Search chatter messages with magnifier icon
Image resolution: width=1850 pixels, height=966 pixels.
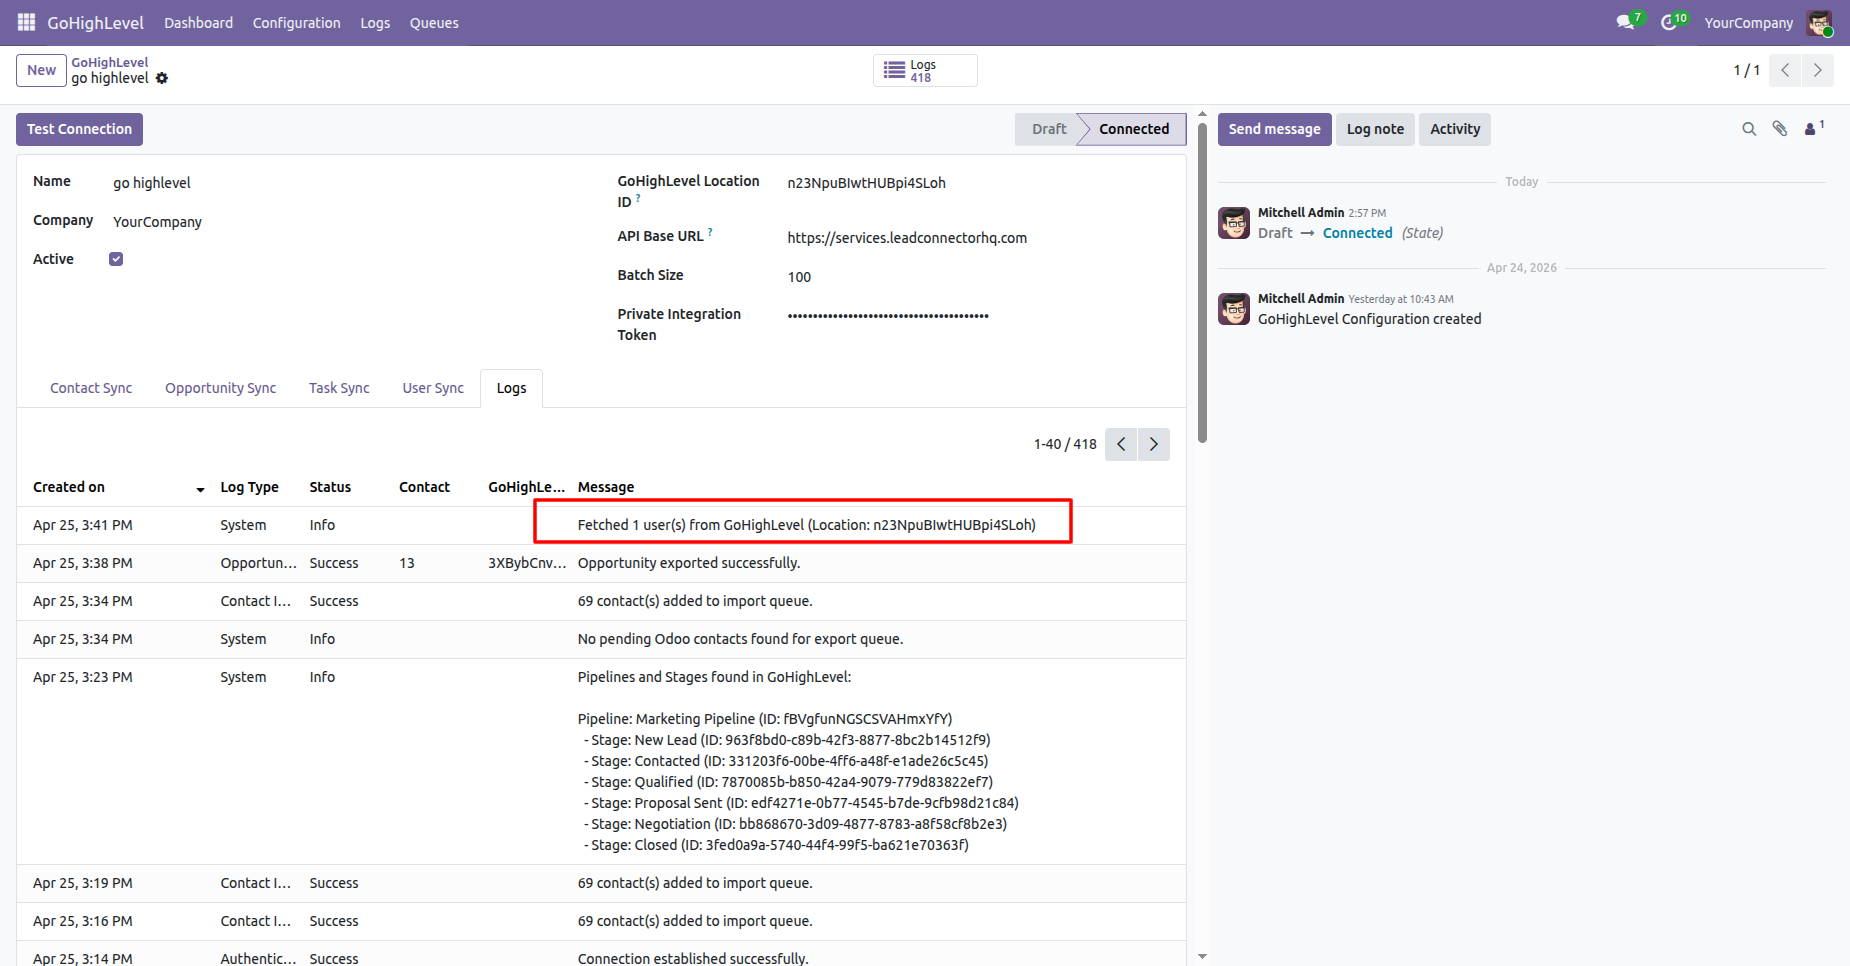tap(1749, 129)
